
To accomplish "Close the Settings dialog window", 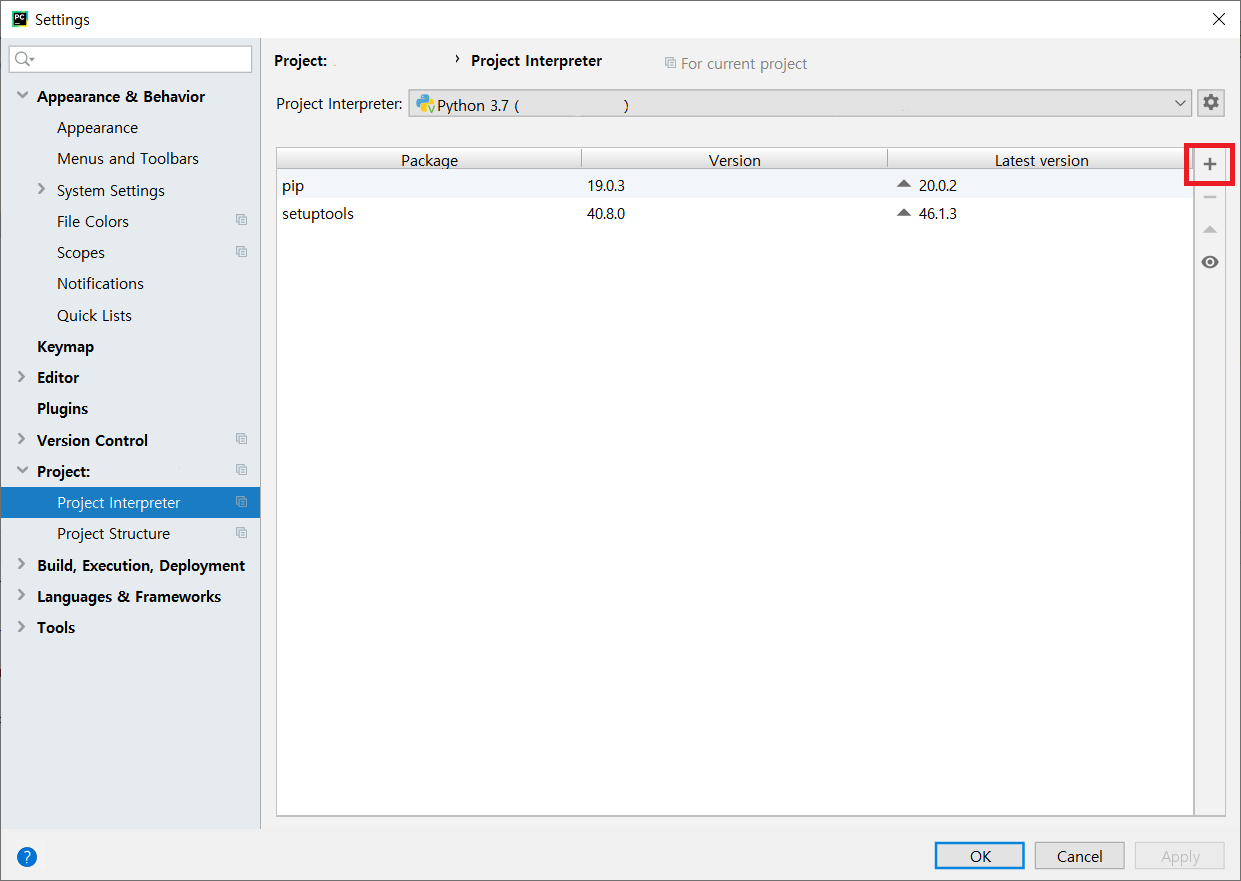I will [x=1218, y=19].
